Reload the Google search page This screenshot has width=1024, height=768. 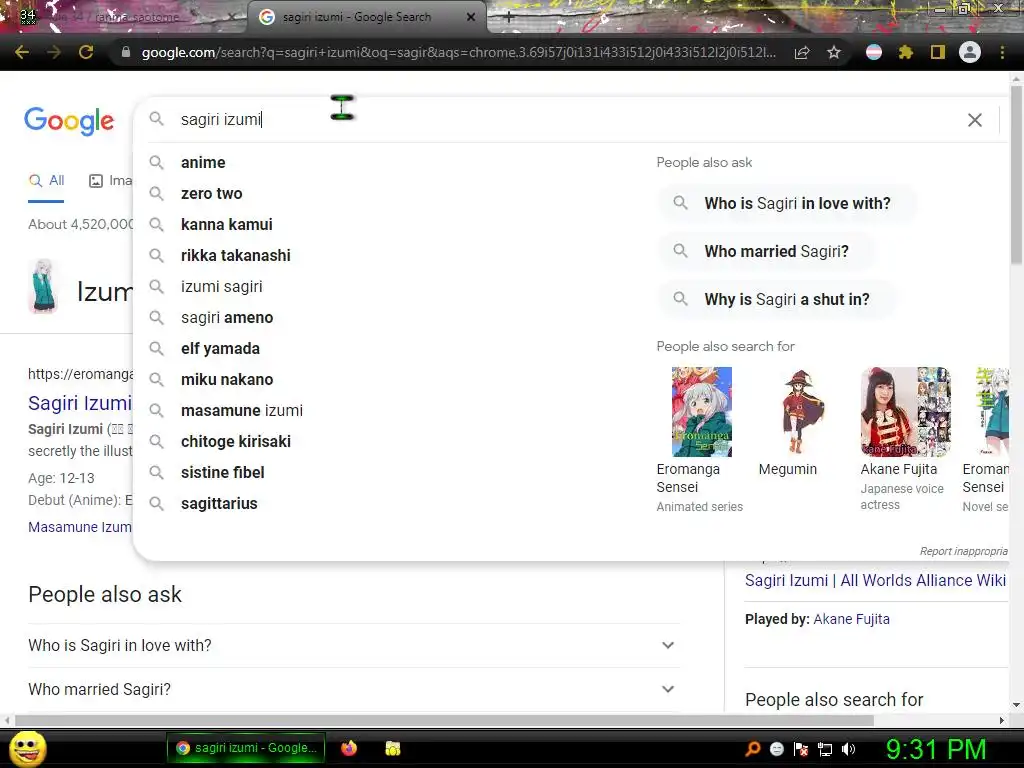coord(86,52)
